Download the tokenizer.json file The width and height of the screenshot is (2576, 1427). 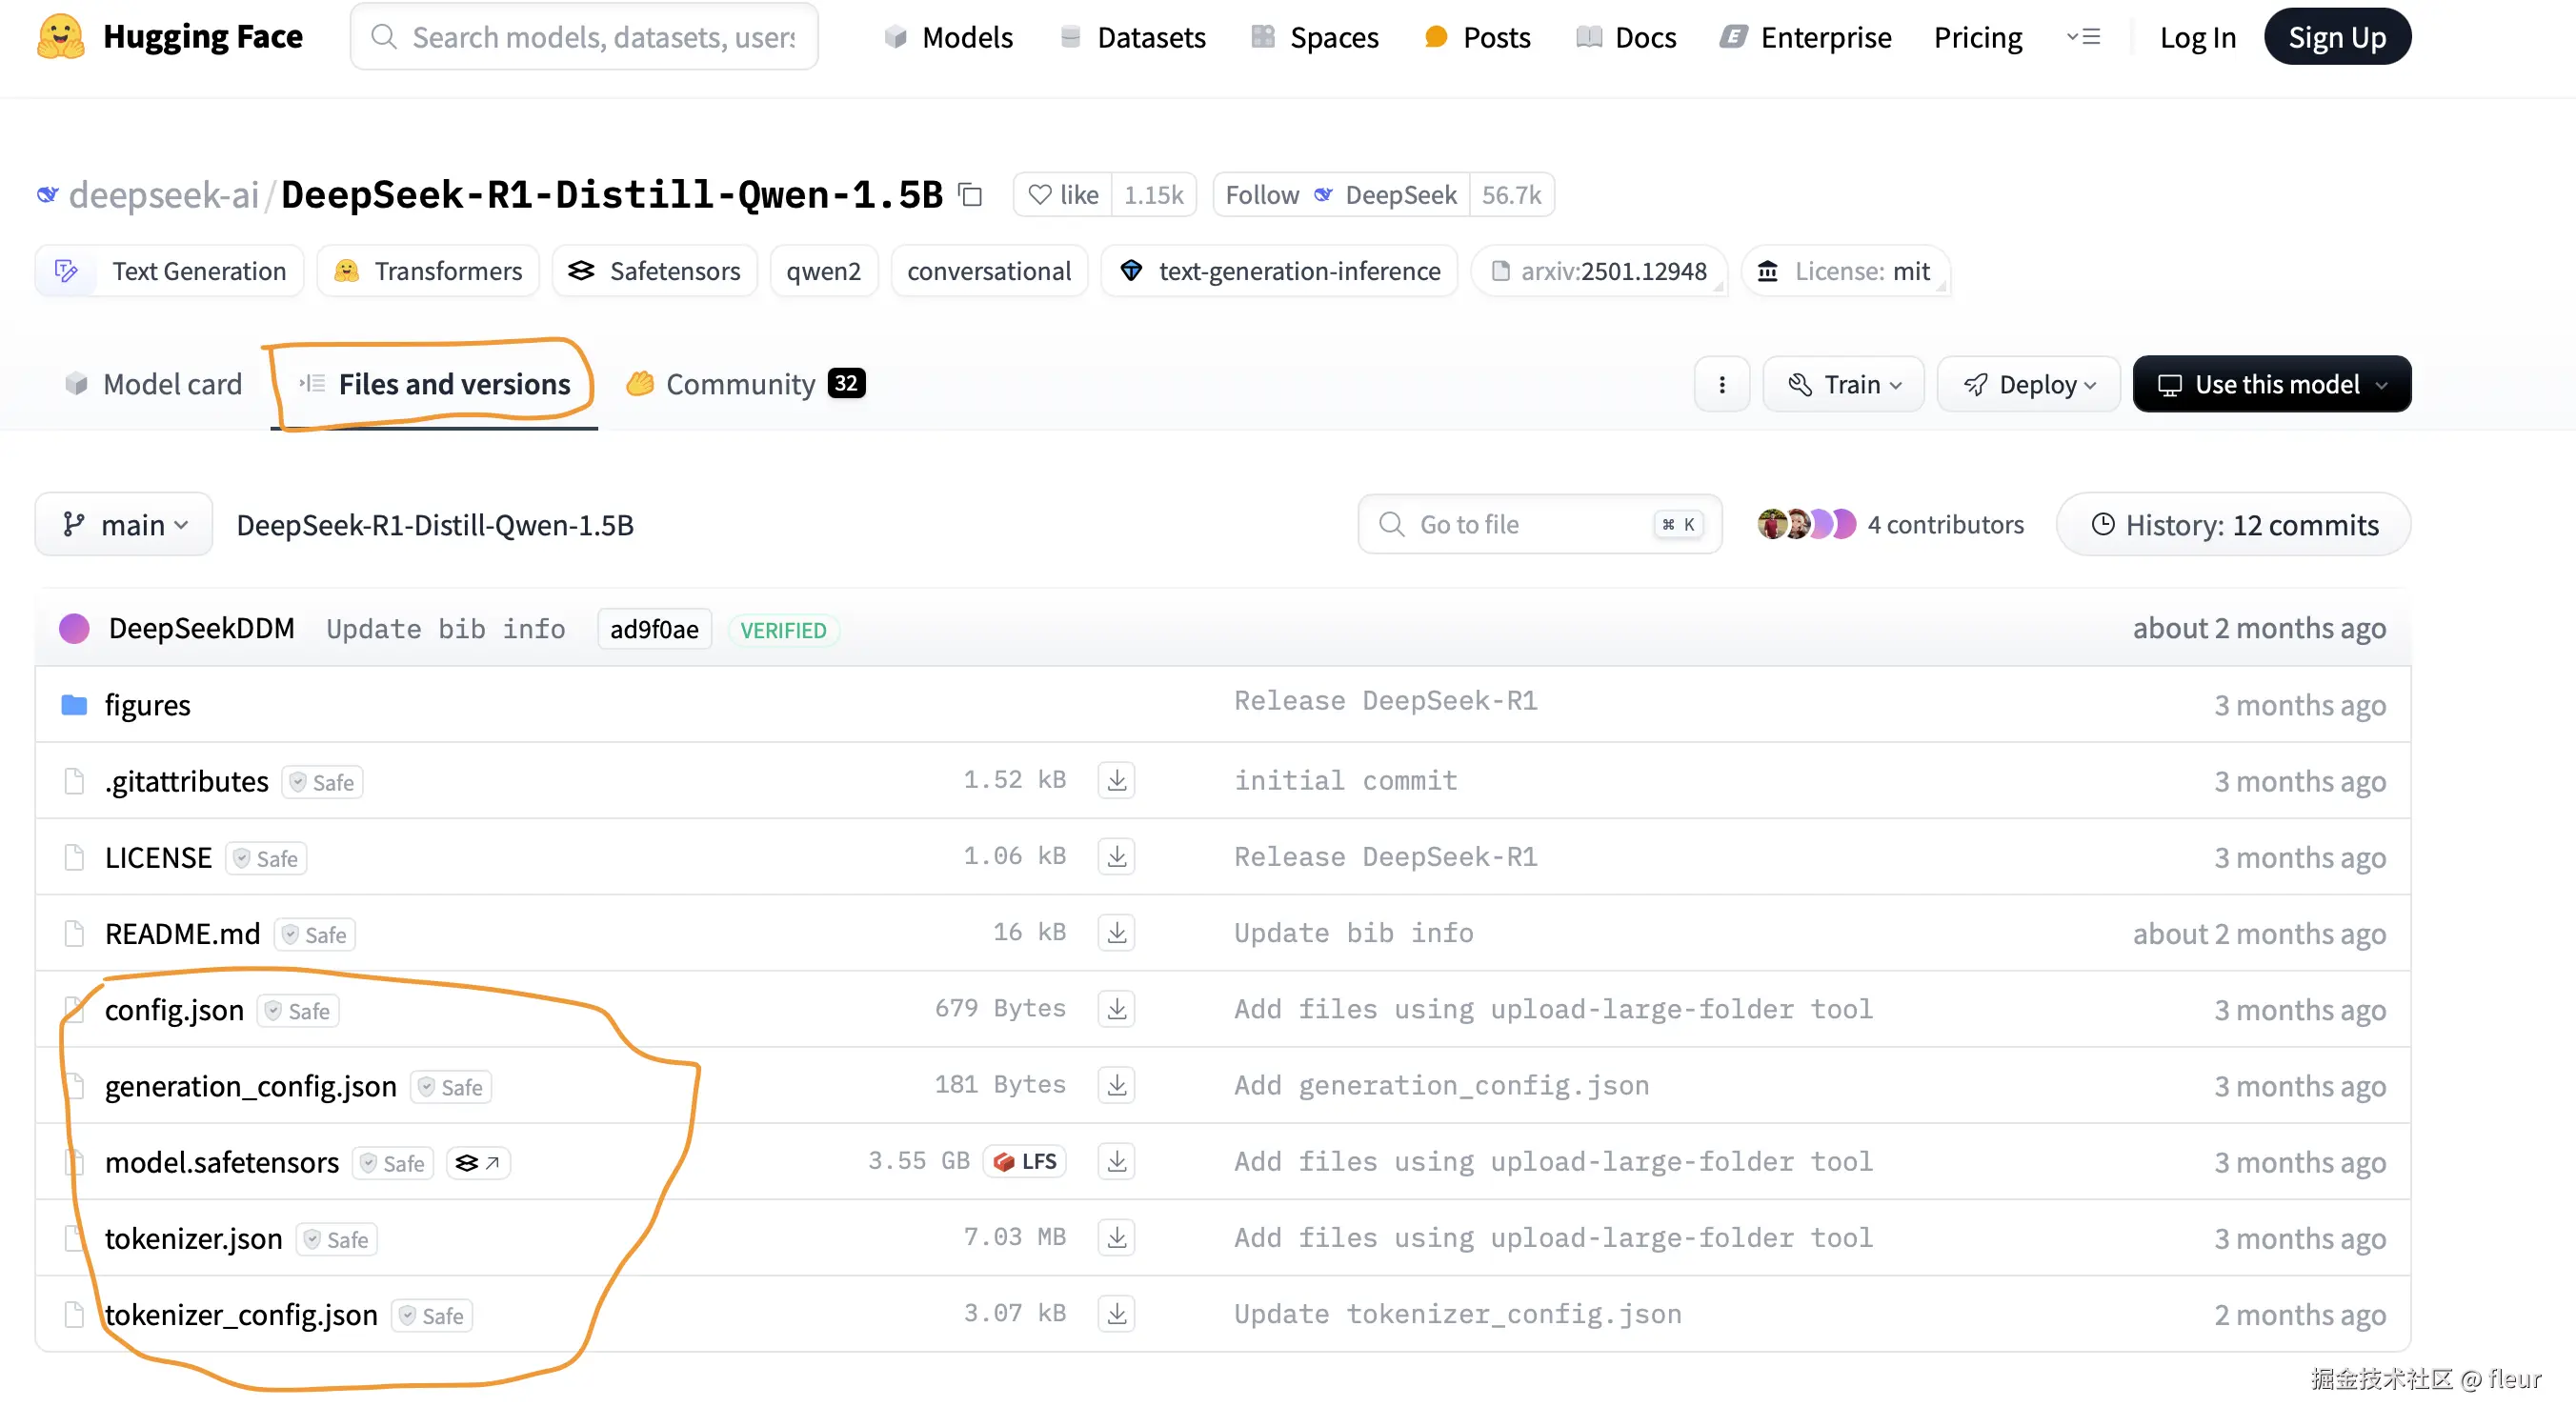[x=1116, y=1238]
